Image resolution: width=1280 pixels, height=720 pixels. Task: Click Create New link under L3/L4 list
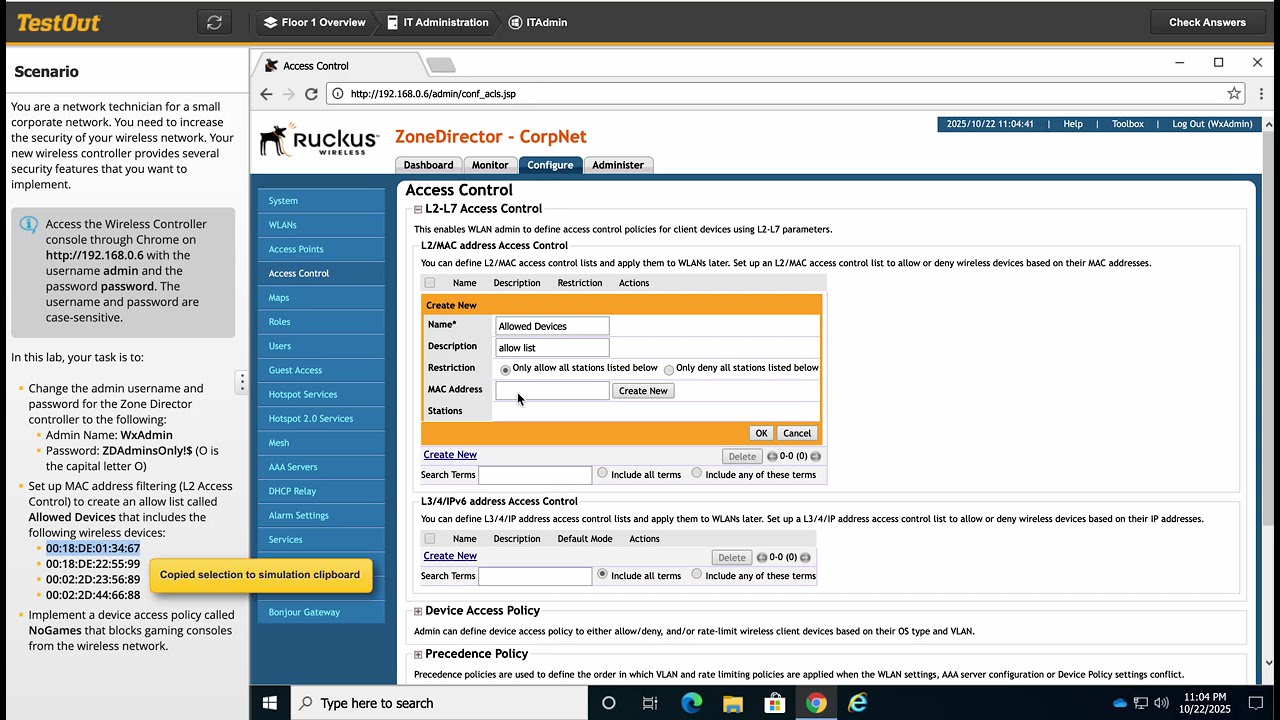(450, 556)
